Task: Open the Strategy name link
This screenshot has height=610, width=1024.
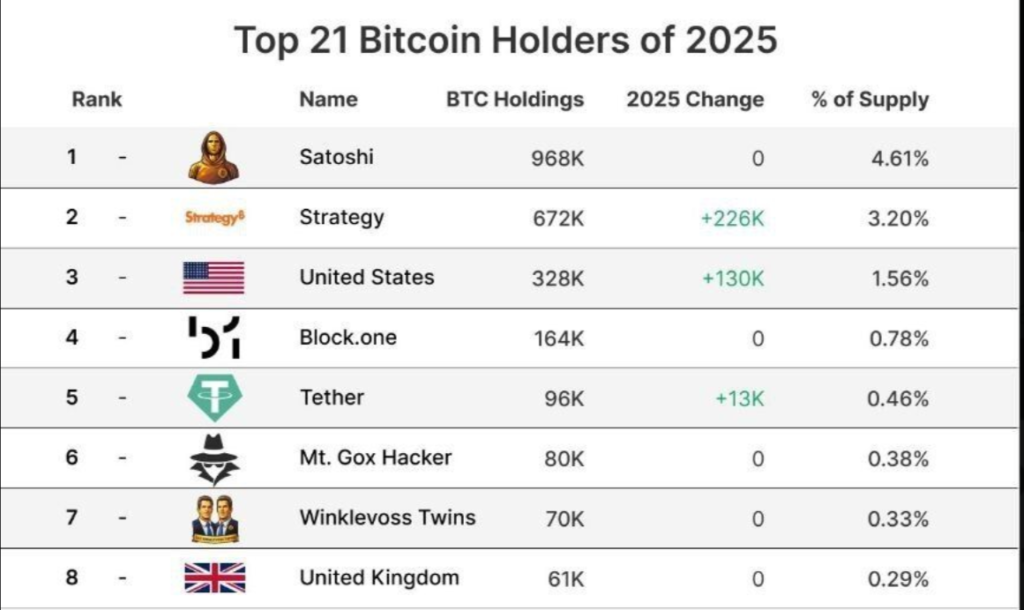Action: (x=341, y=217)
